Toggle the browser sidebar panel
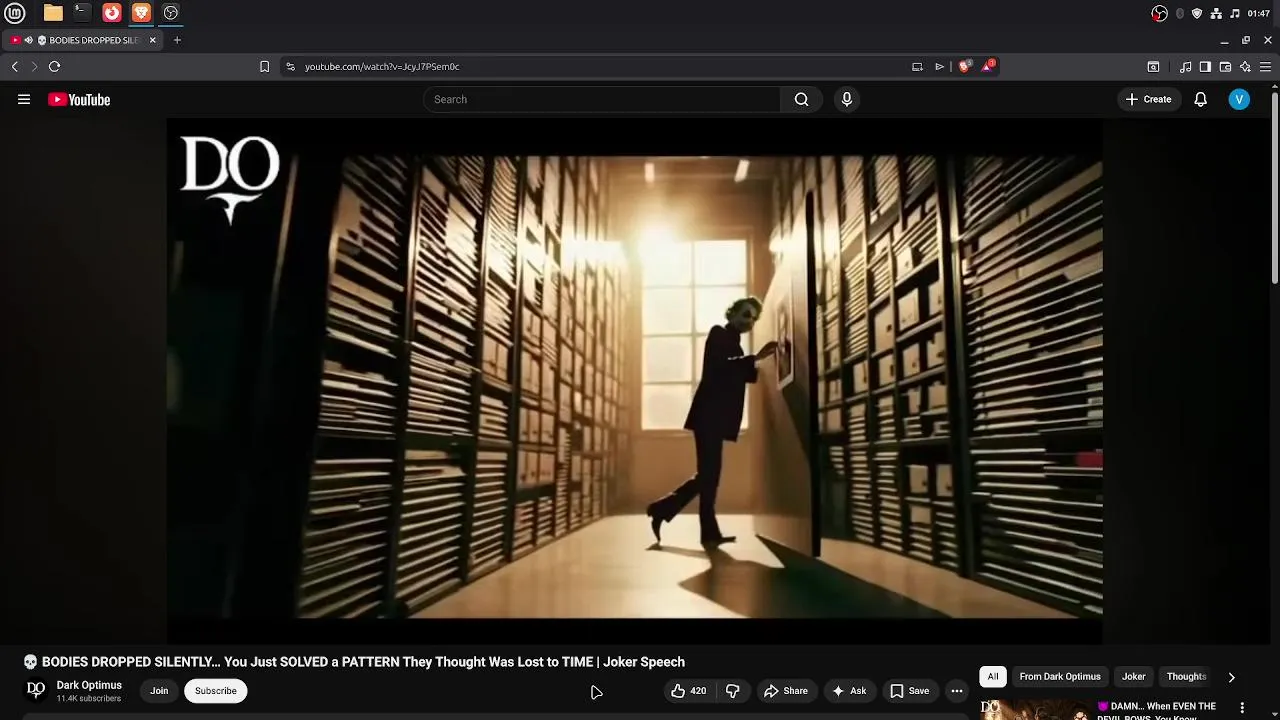Image resolution: width=1280 pixels, height=720 pixels. pyautogui.click(x=1205, y=67)
